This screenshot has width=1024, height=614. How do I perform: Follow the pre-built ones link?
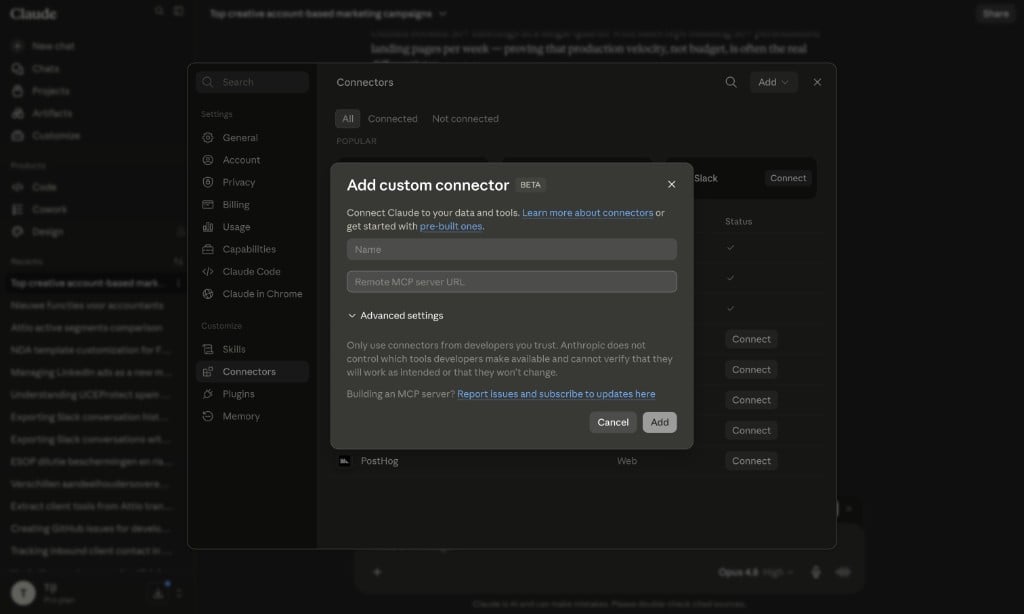(x=451, y=226)
